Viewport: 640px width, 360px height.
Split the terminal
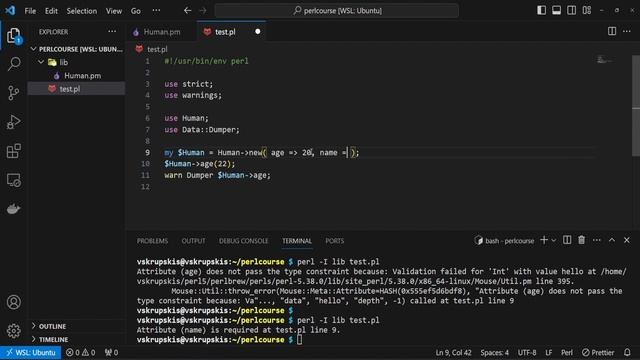coord(567,240)
